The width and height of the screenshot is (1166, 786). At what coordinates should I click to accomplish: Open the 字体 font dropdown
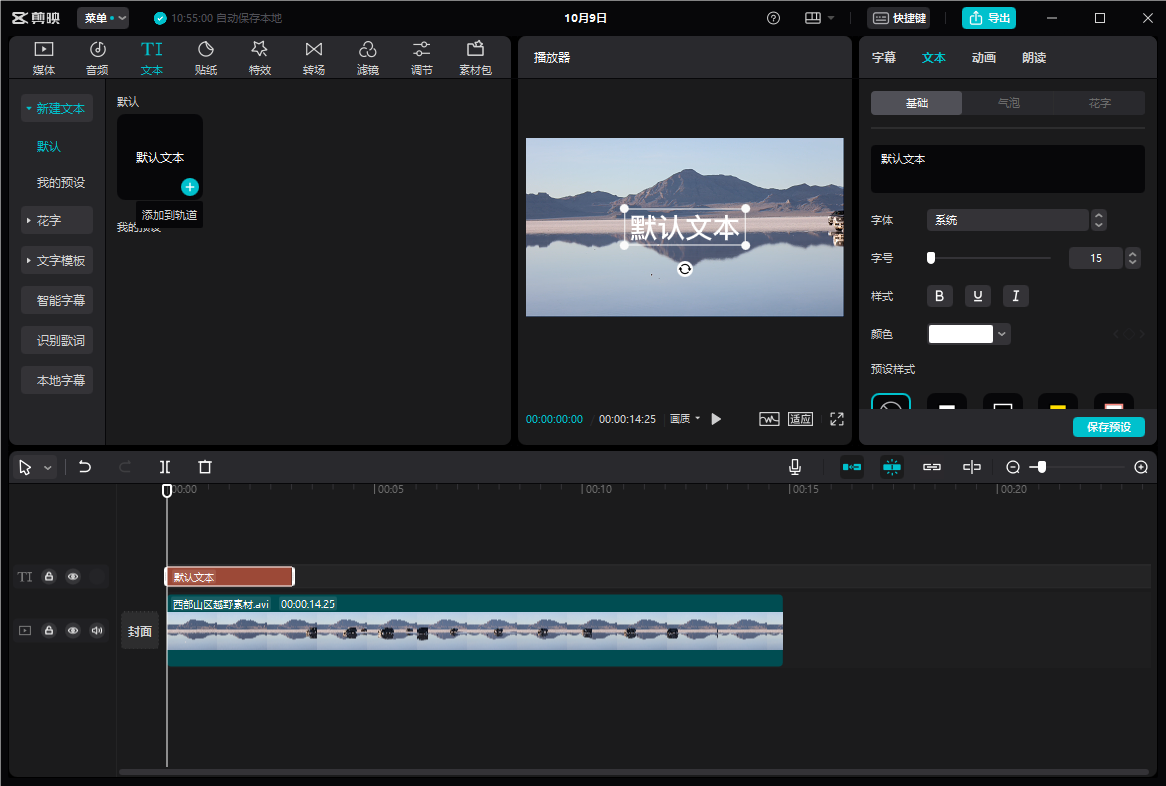point(1008,220)
